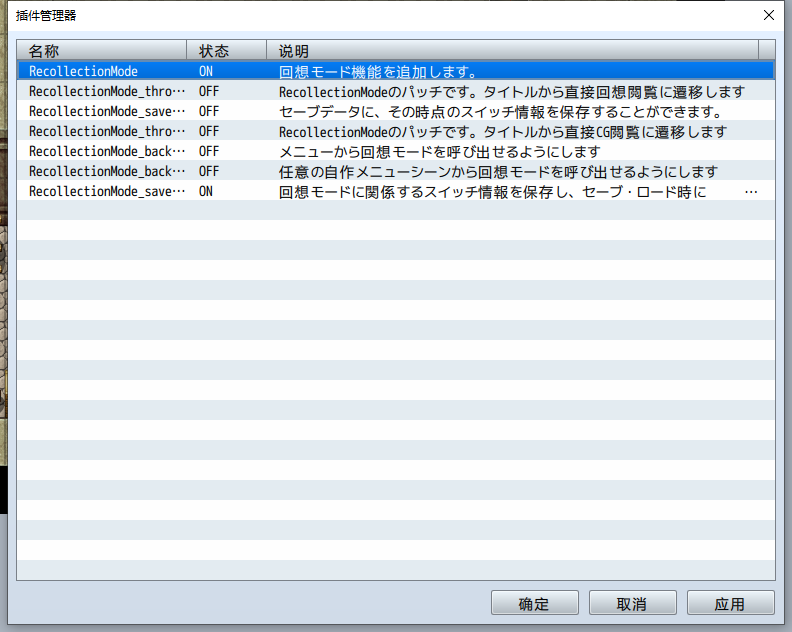Click description メニューから回想モードを呼び出せるようにします
Viewport: 792px width, 632px height.
pyautogui.click(x=439, y=152)
